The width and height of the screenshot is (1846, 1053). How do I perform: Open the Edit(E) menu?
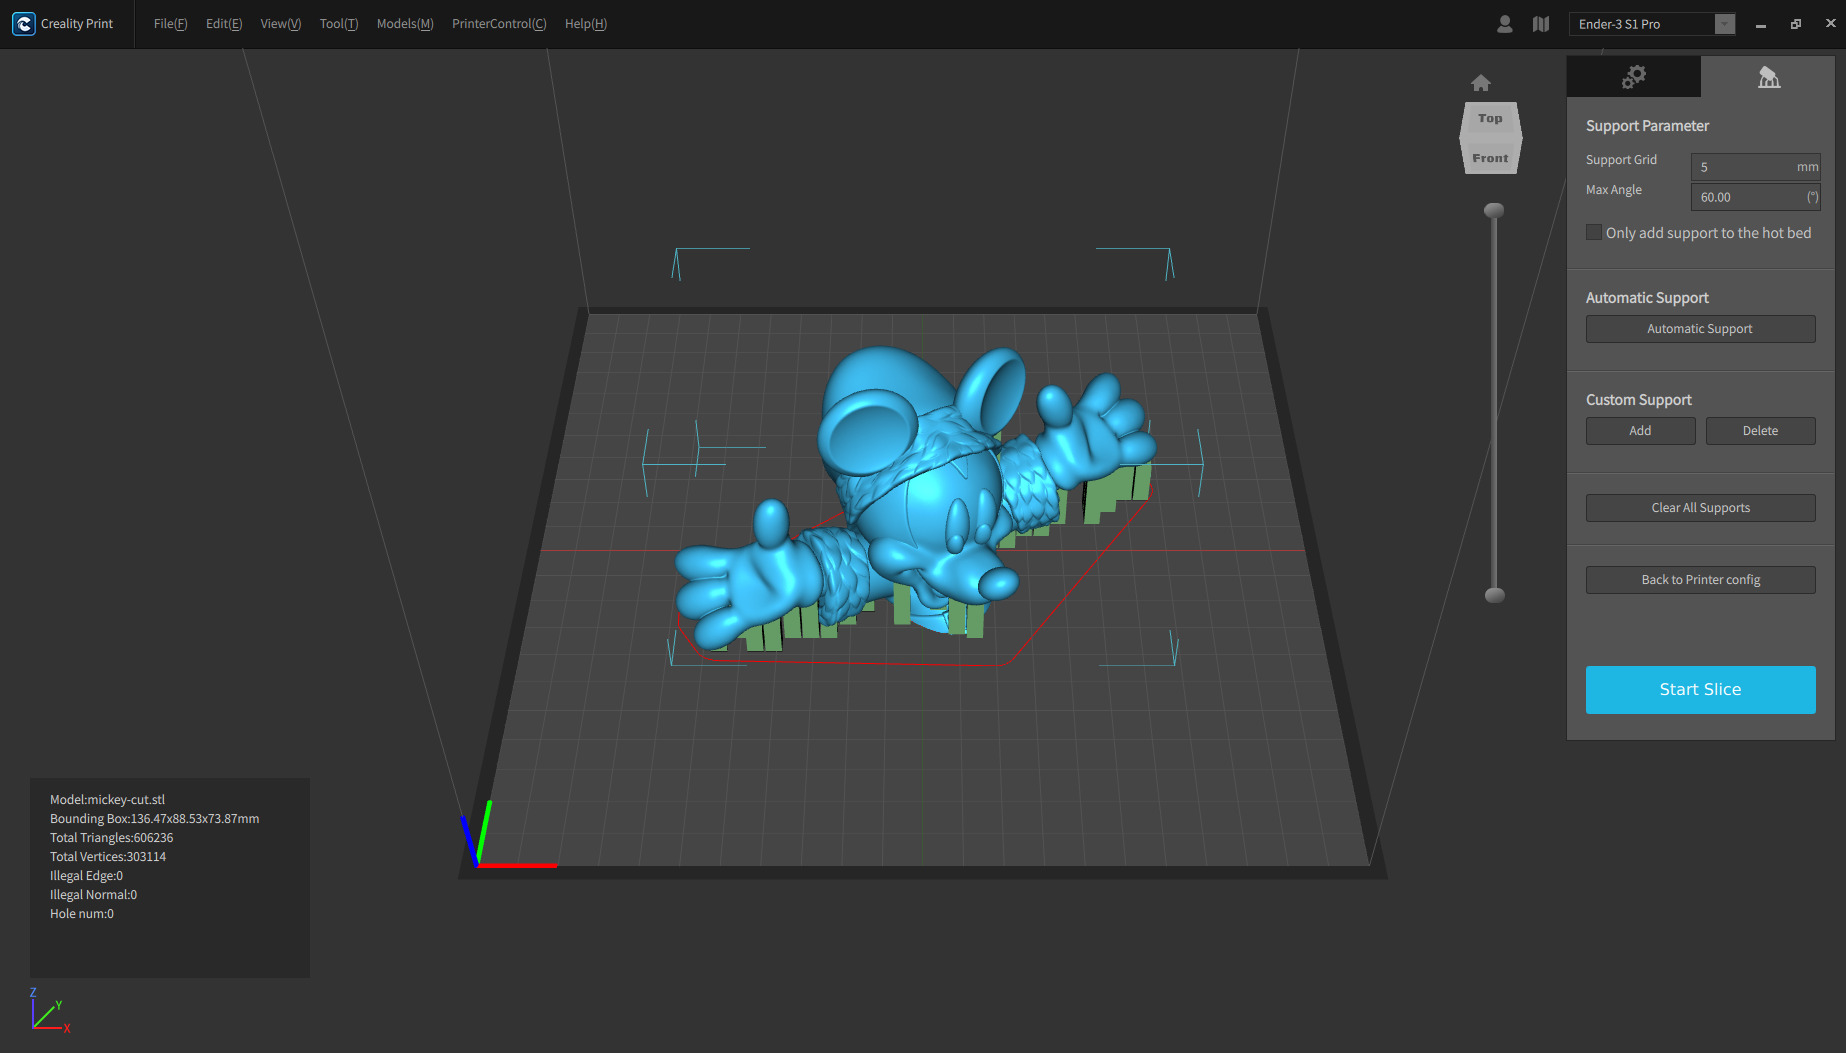coord(224,24)
